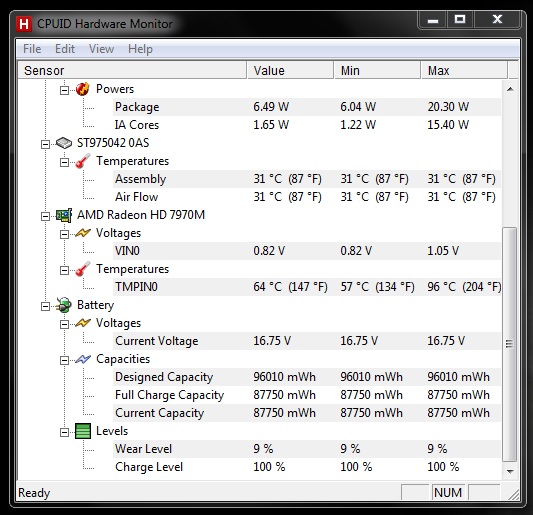Click the Sensor column header
The width and height of the screenshot is (533, 515).
pyautogui.click(x=132, y=70)
